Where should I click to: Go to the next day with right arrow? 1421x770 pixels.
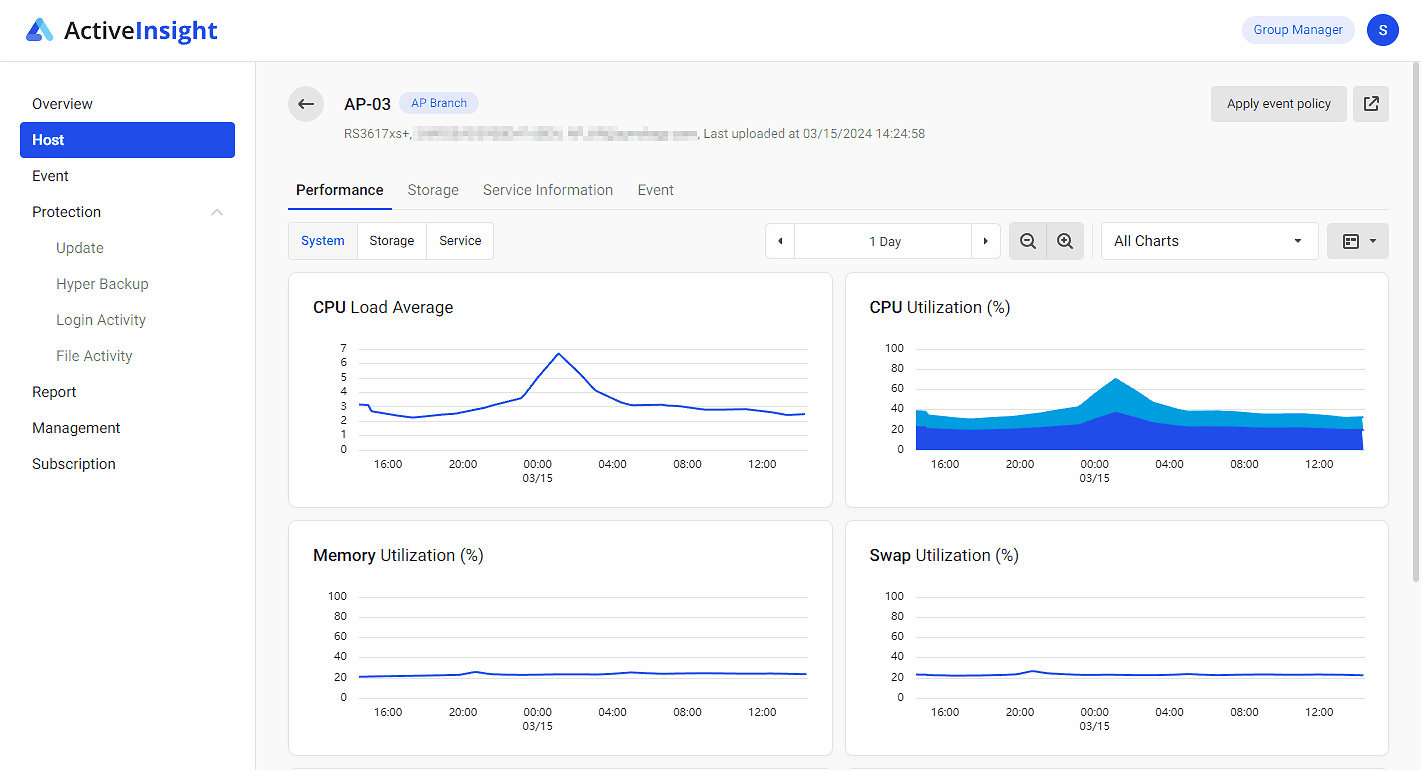(x=985, y=240)
